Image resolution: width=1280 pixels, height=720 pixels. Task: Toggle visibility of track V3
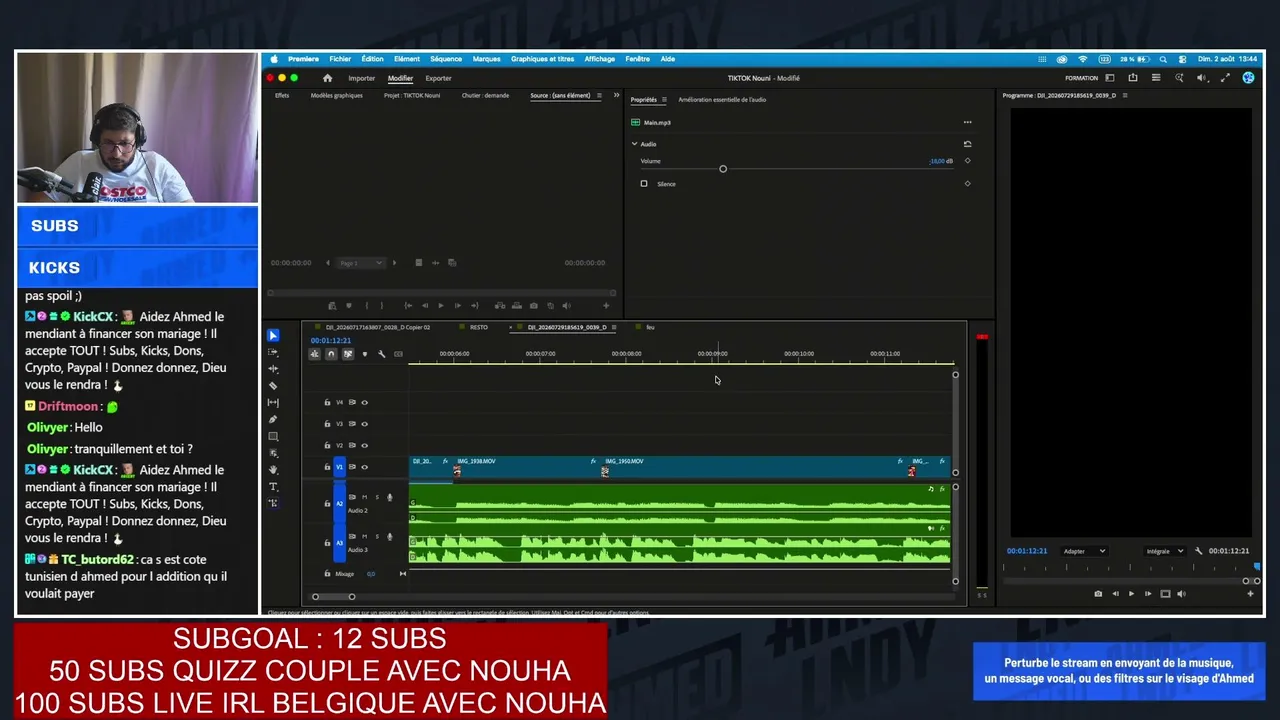(x=364, y=424)
